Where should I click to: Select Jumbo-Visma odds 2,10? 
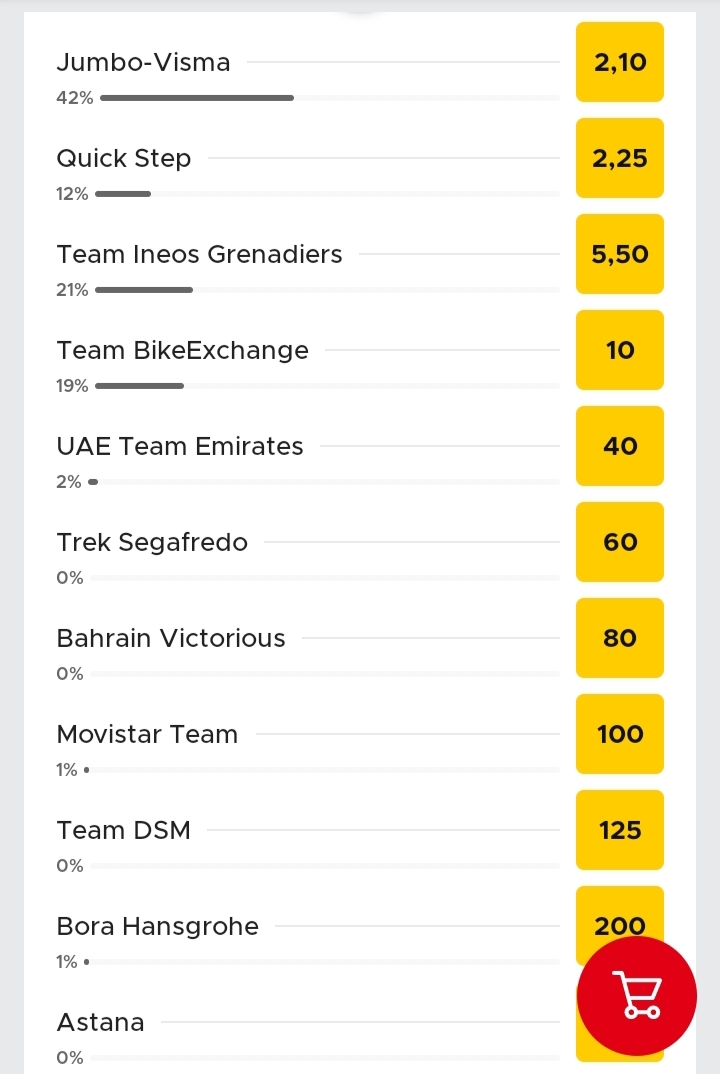(x=620, y=62)
